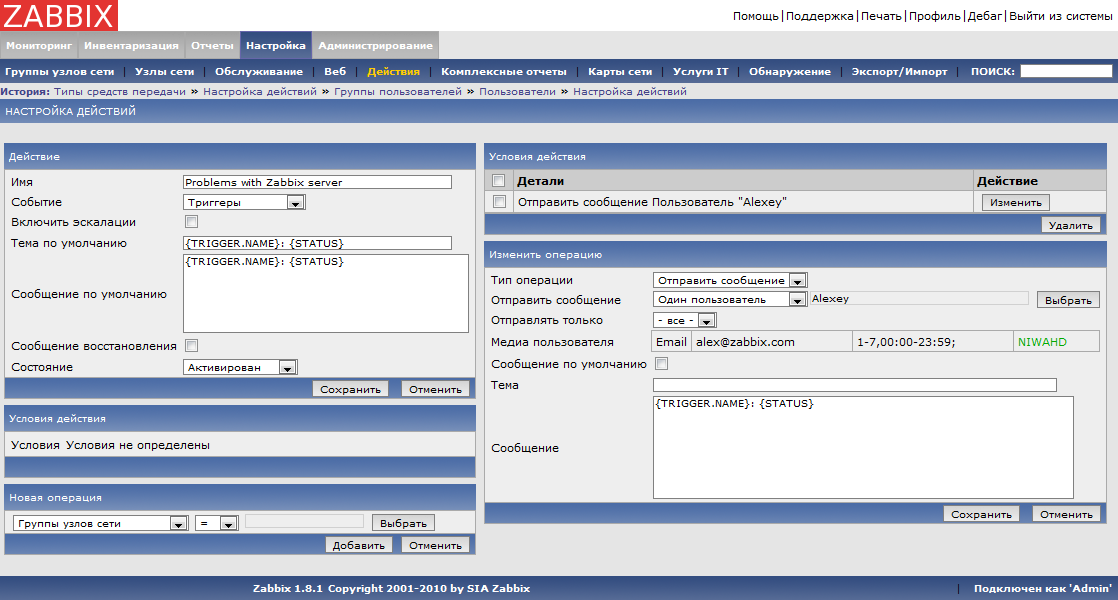
Task: Click the operation Сообщение textarea
Action: point(863,448)
